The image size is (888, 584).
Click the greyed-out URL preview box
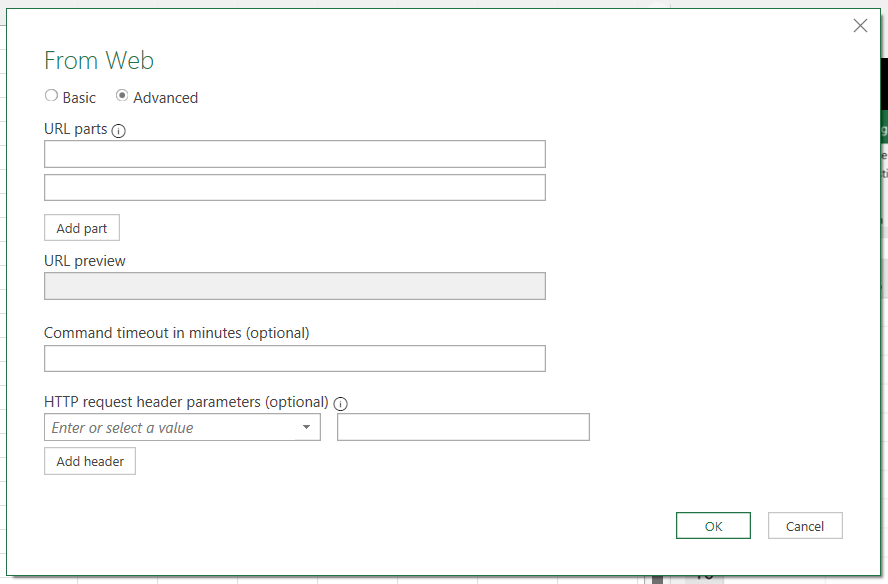pyautogui.click(x=295, y=286)
